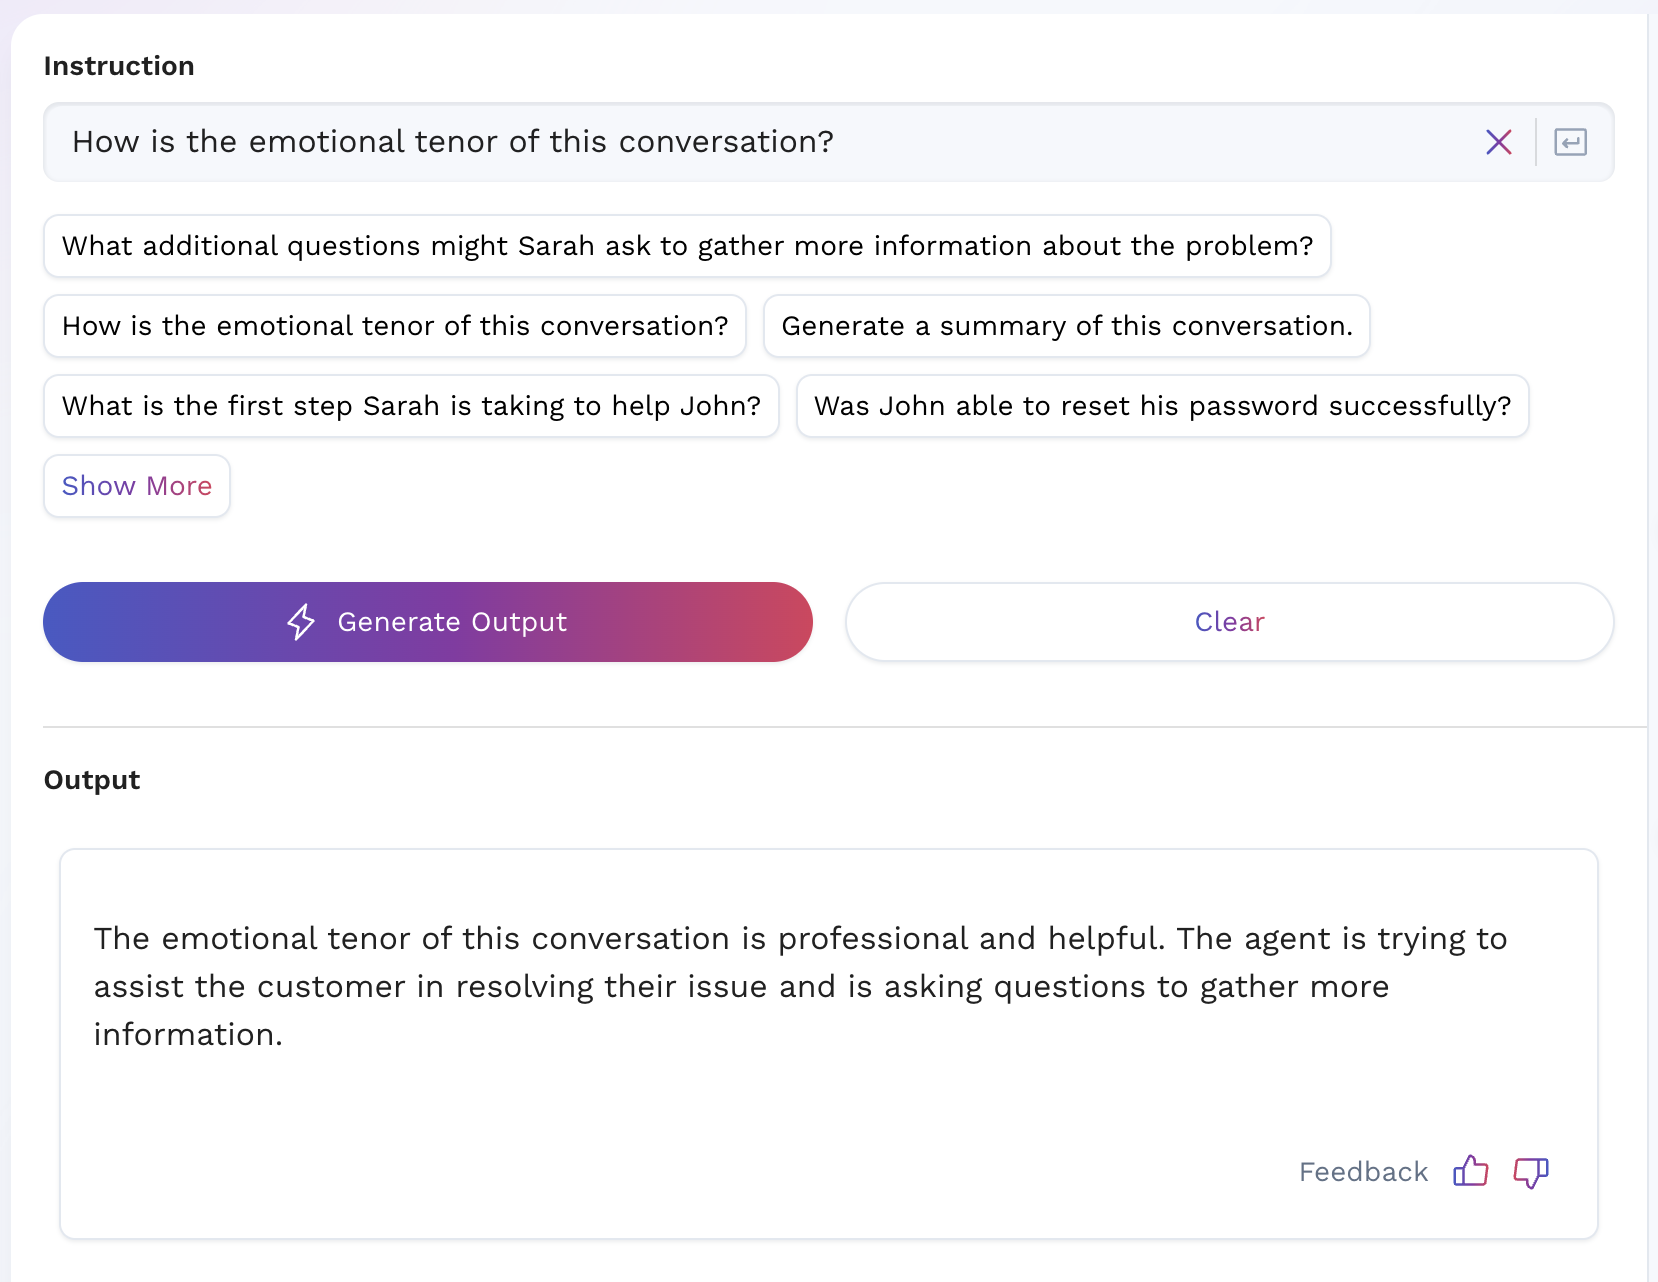Choose the 'How is the emotional tenor' suggestion chip
Image resolution: width=1658 pixels, height=1282 pixels.
tap(395, 326)
